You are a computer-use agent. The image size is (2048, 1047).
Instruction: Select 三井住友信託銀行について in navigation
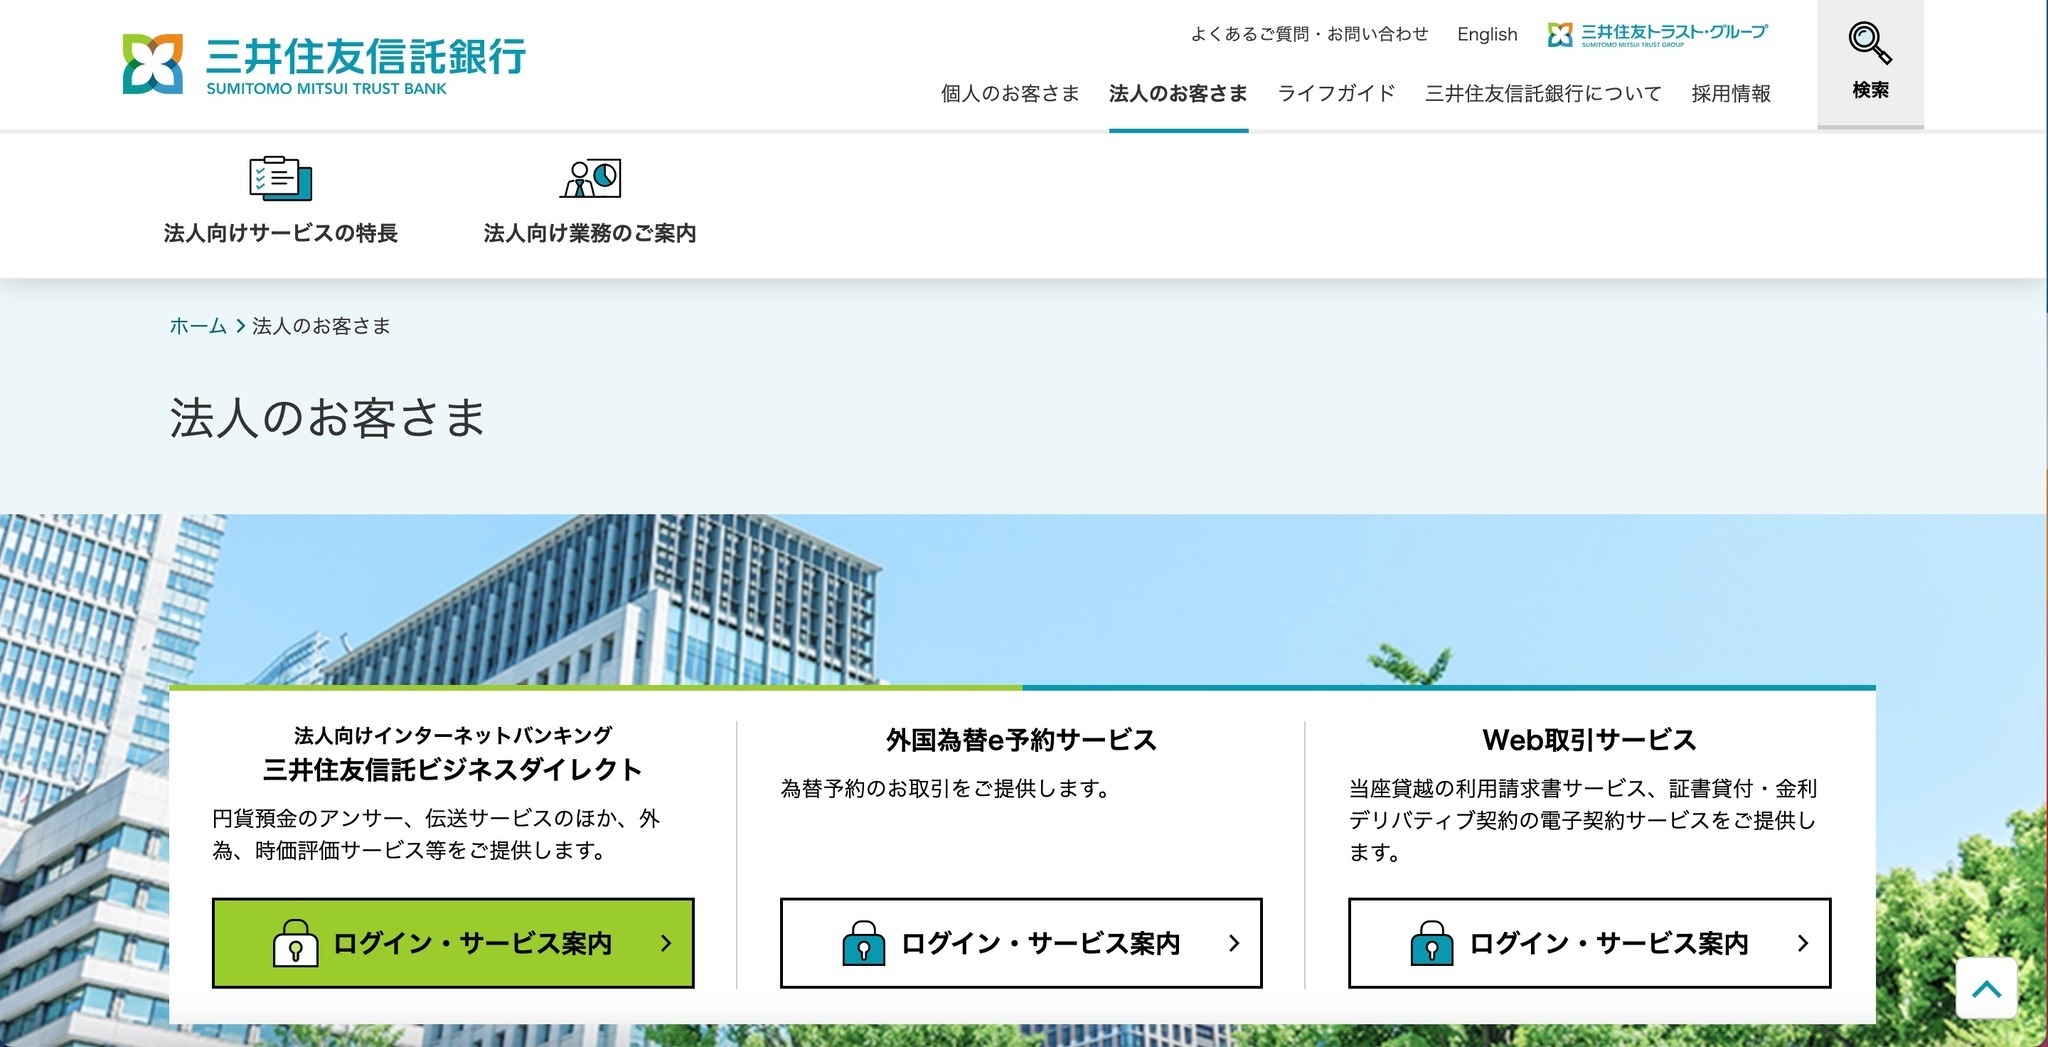coord(1542,93)
